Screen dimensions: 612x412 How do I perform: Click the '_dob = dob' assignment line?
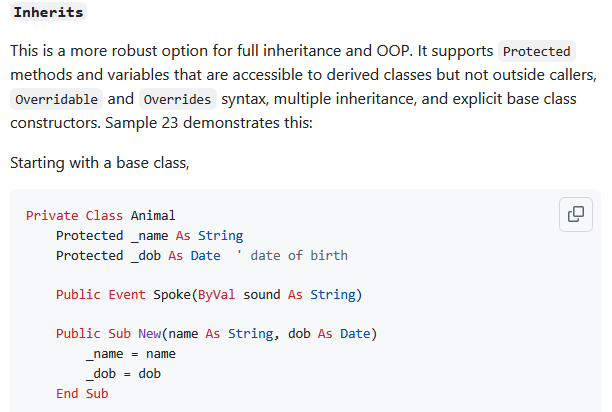coord(108,373)
